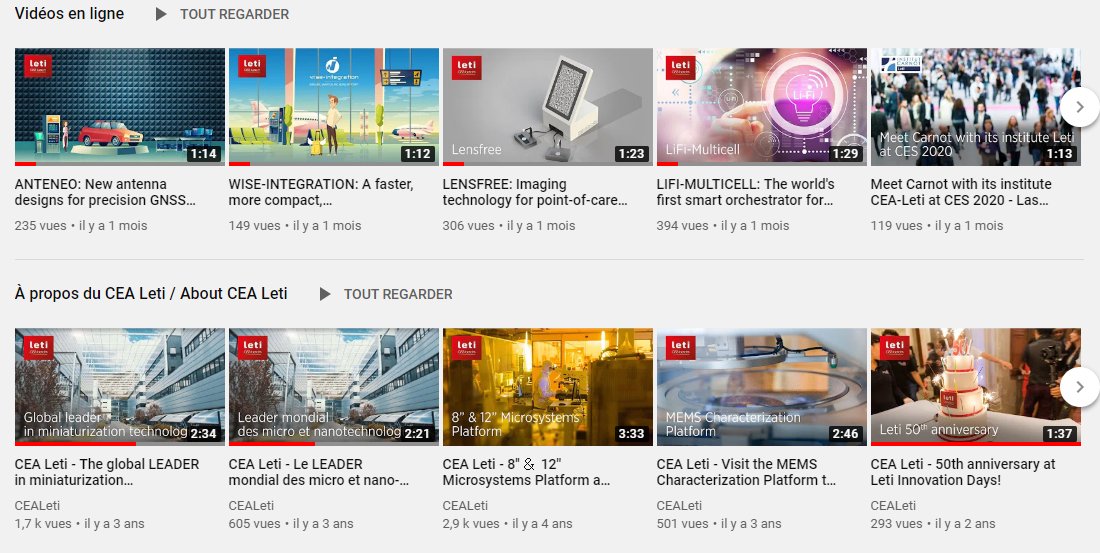
Task: Click next arrow in About CEA Leti row
Action: pos(1080,387)
